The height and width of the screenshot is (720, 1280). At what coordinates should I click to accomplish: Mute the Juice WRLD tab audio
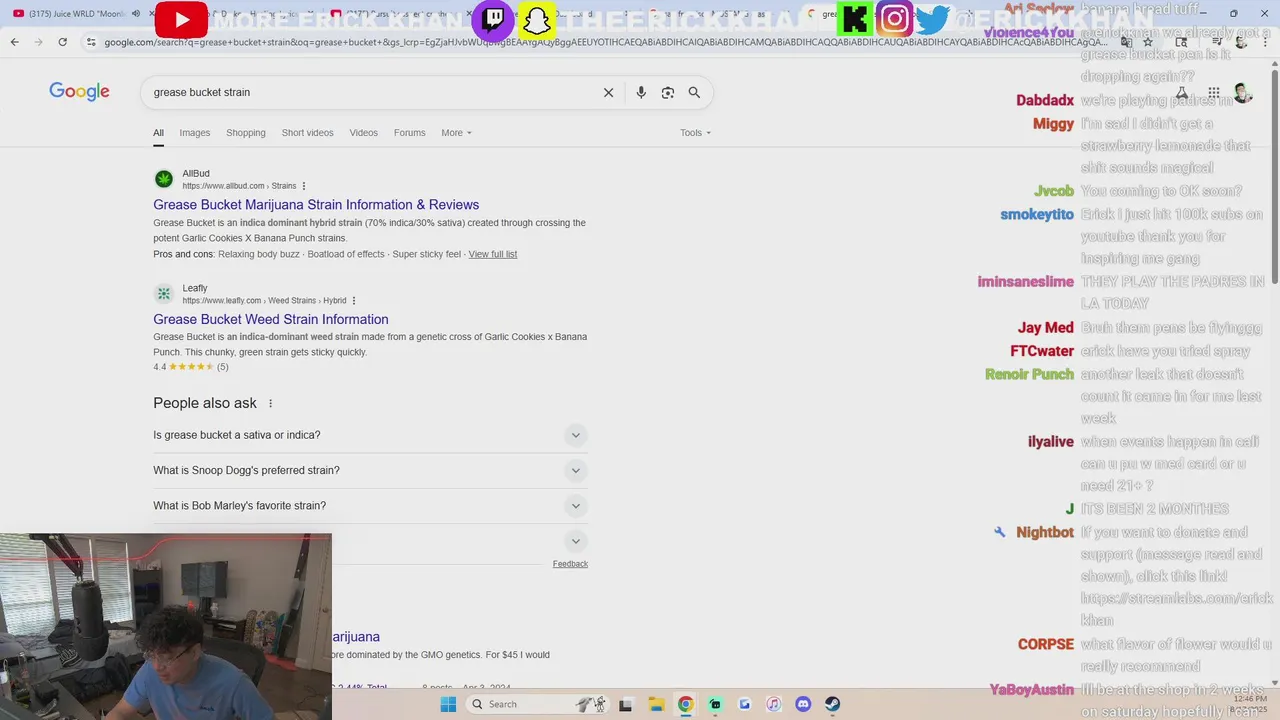coord(136,13)
